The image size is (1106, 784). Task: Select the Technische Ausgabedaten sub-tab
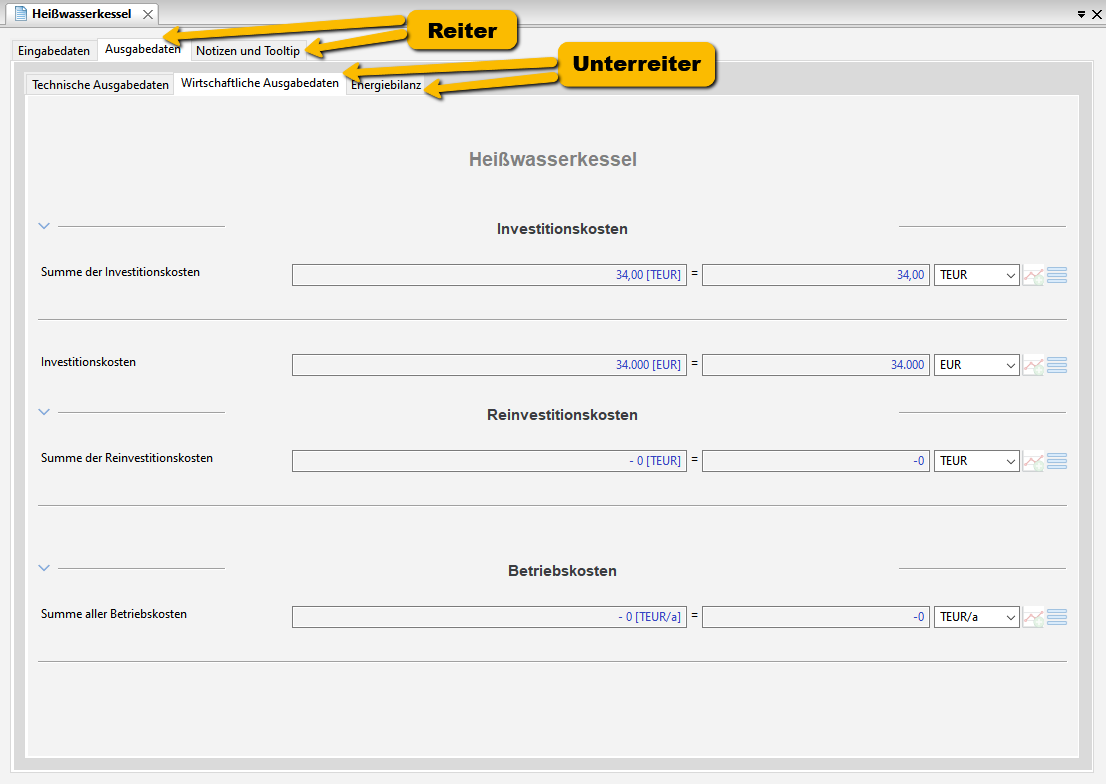pos(100,85)
